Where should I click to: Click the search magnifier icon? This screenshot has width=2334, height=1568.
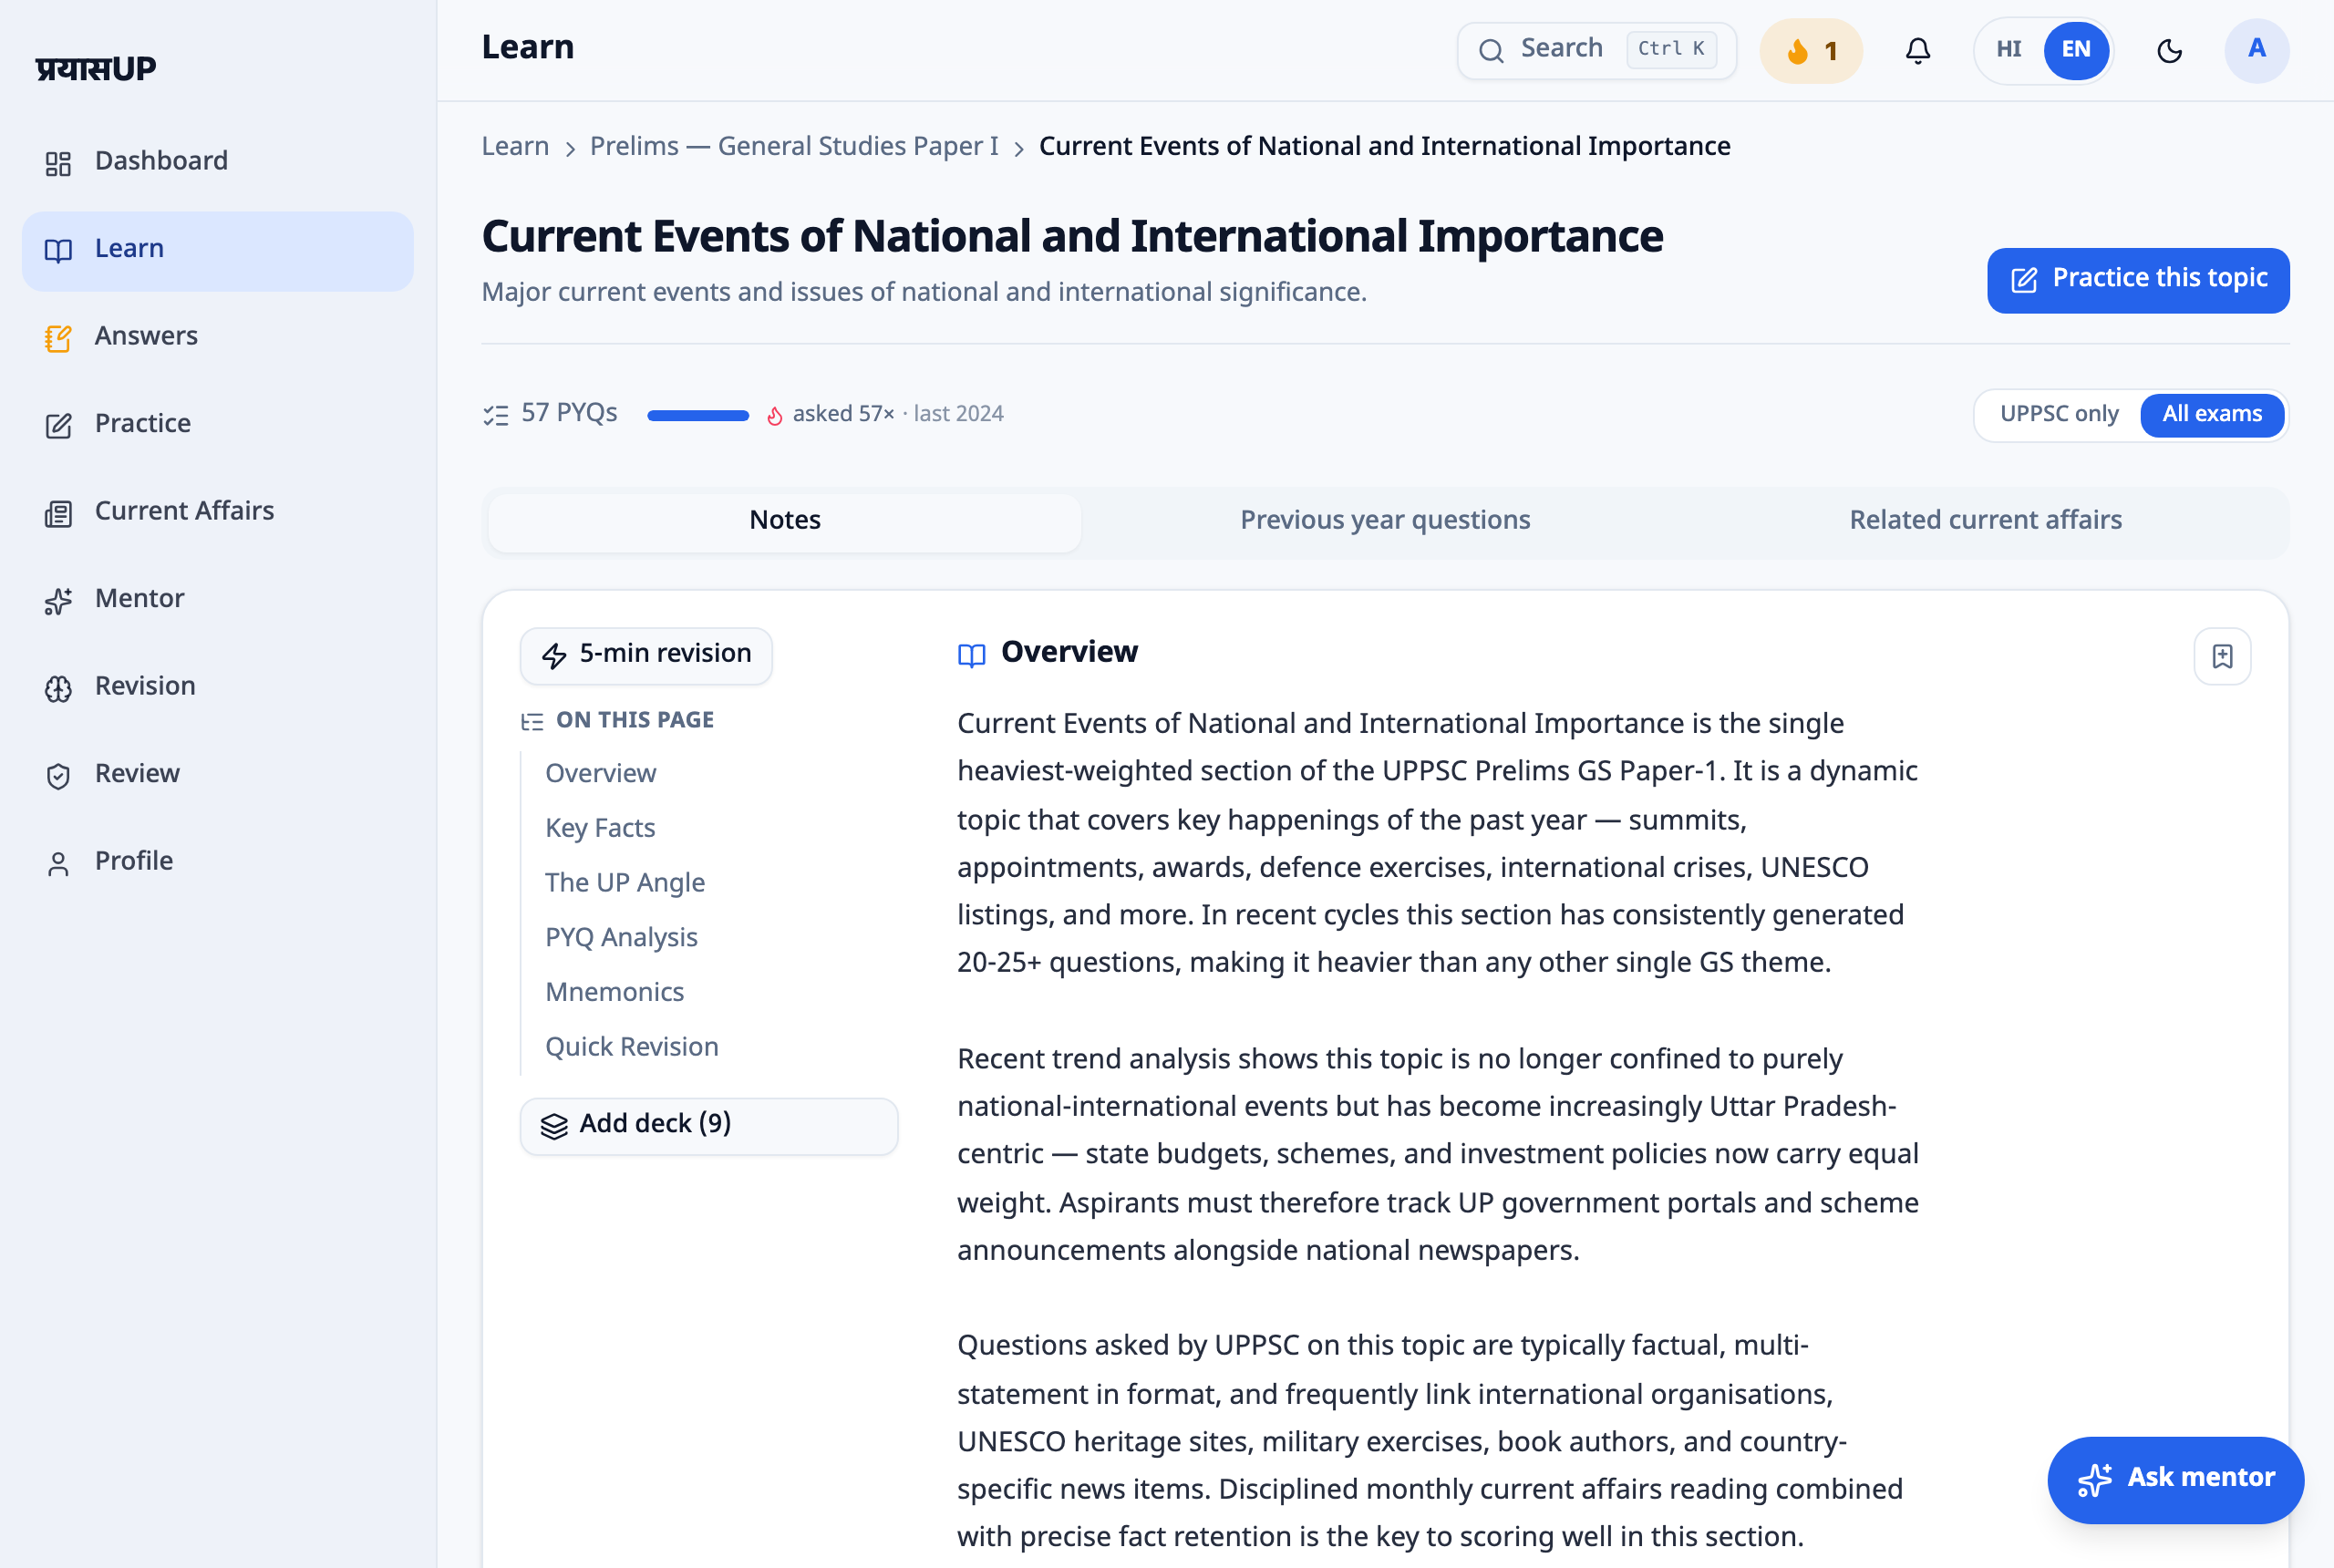1491,51
